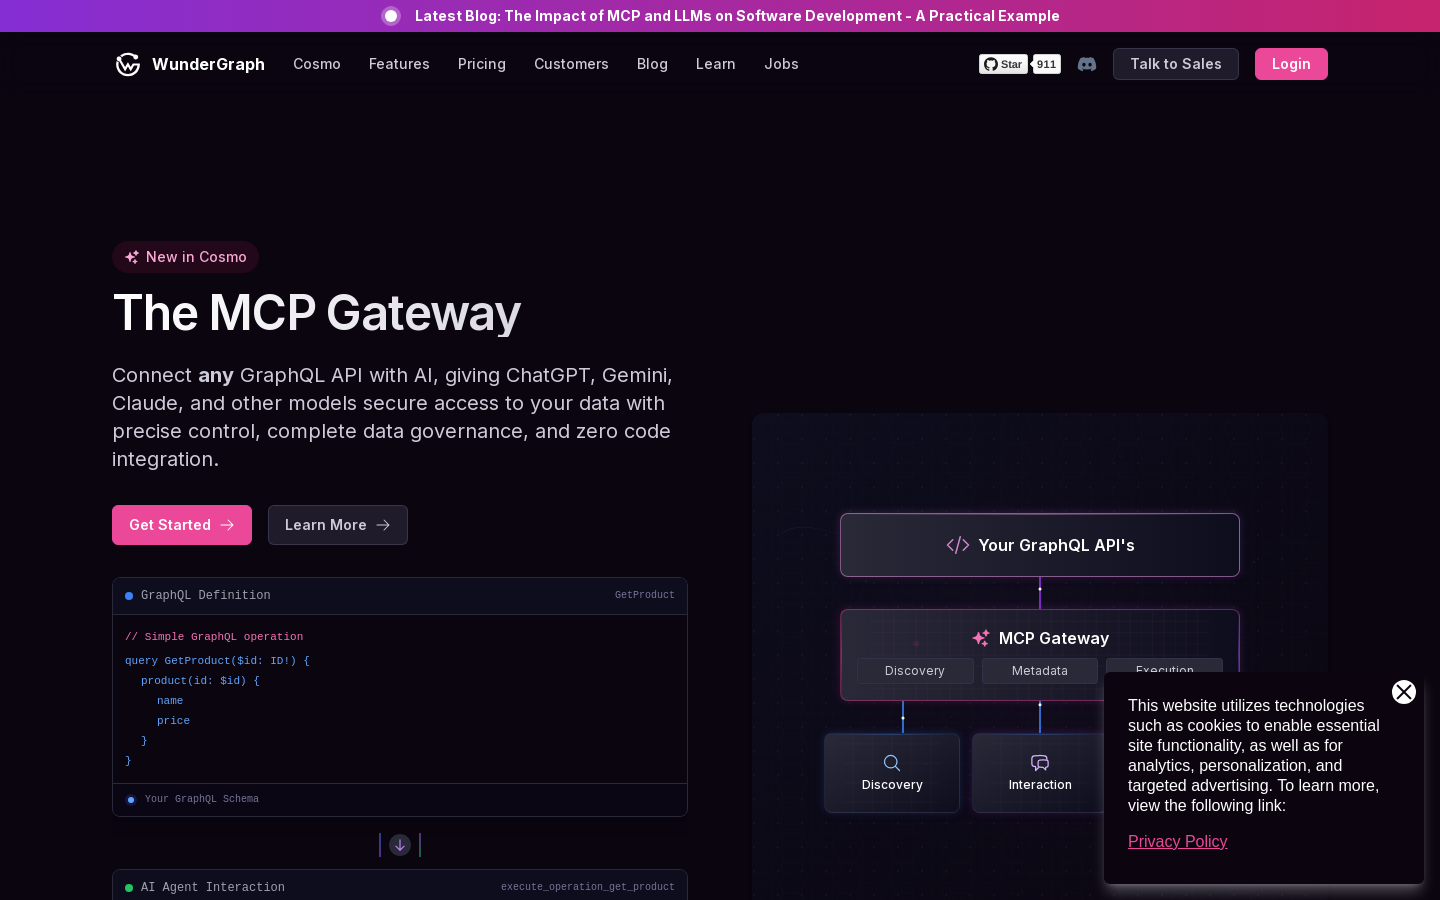Click the Your GraphQL API's box

tap(1040, 545)
